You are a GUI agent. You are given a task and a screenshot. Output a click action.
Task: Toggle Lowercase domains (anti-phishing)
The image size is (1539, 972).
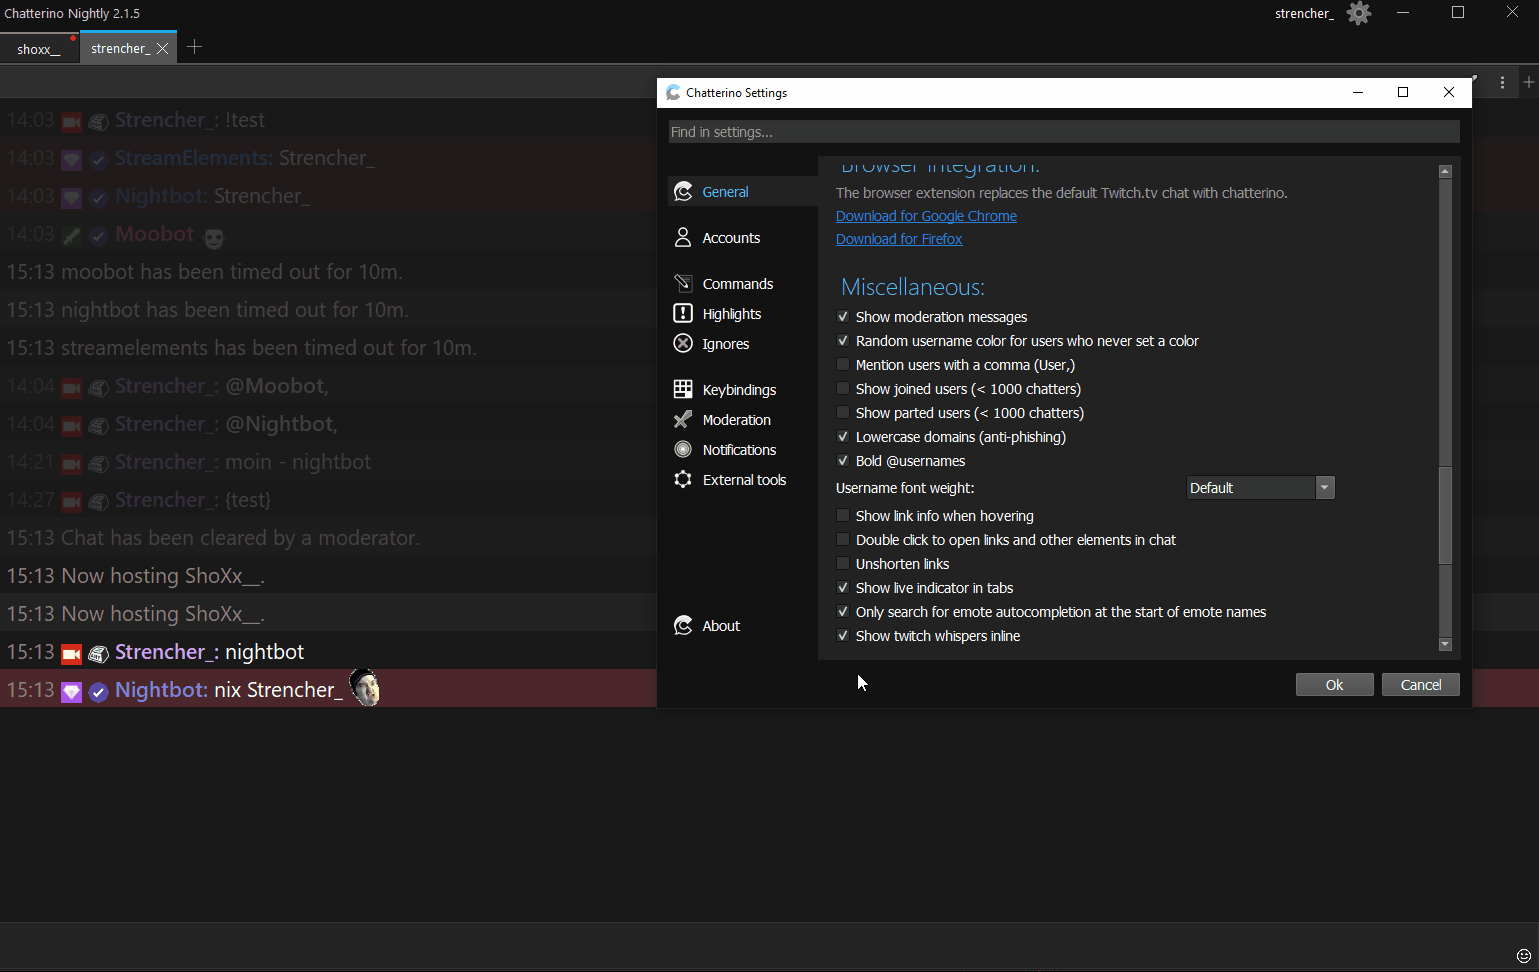pos(843,436)
